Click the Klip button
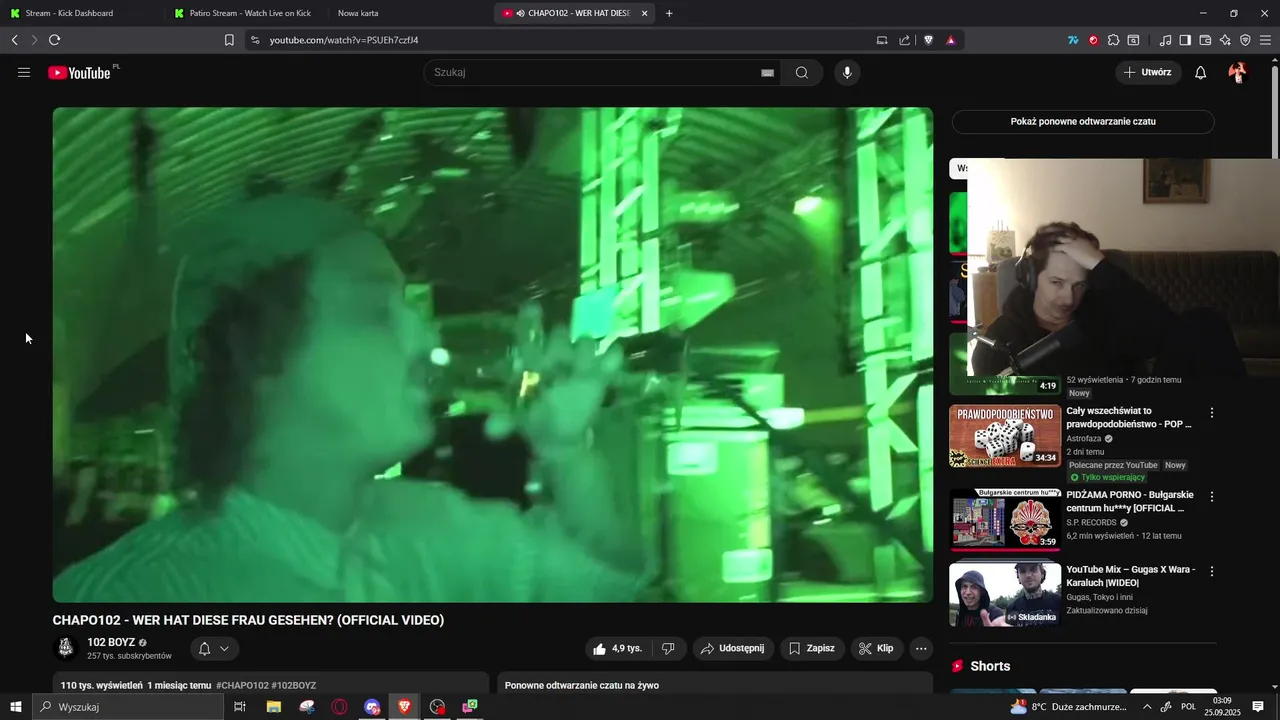 [x=877, y=649]
